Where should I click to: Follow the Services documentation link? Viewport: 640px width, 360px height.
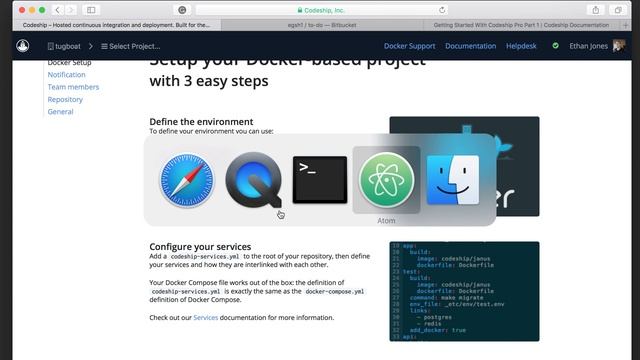206,318
